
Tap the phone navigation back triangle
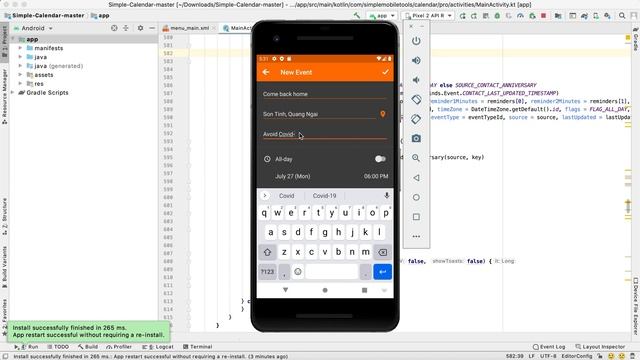[285, 290]
